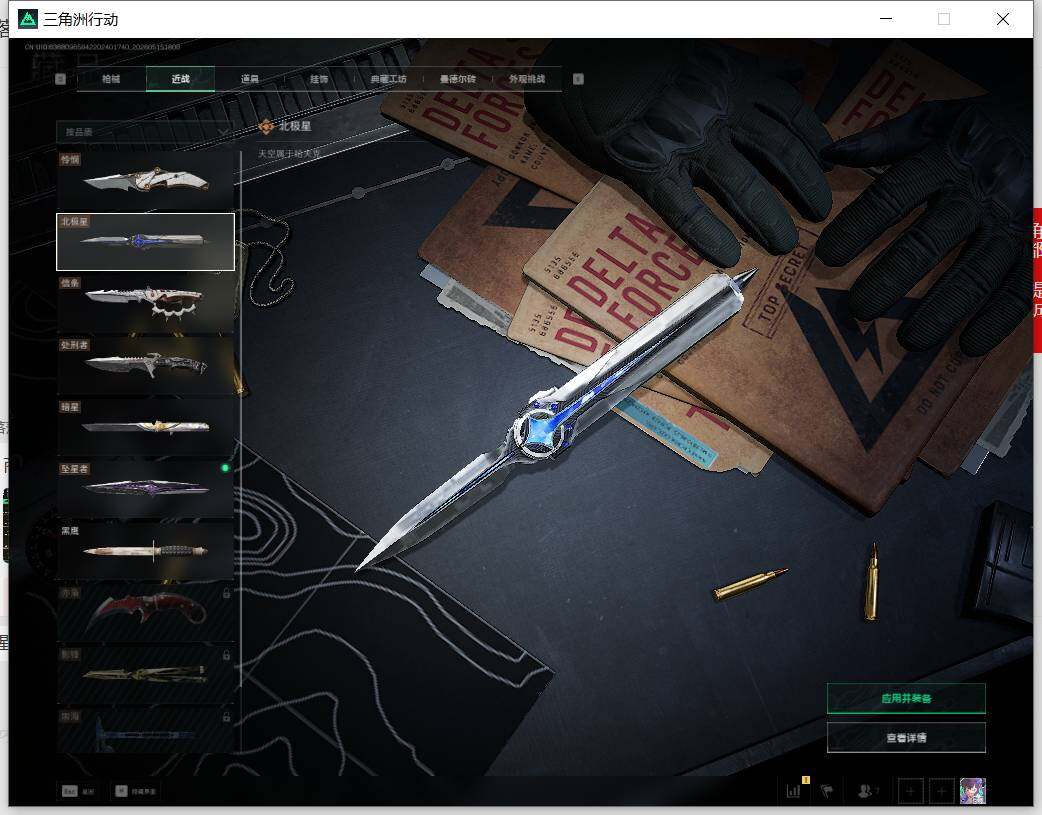Choose the spiked knuckle-guard knife skin
The height and width of the screenshot is (815, 1042).
point(145,304)
